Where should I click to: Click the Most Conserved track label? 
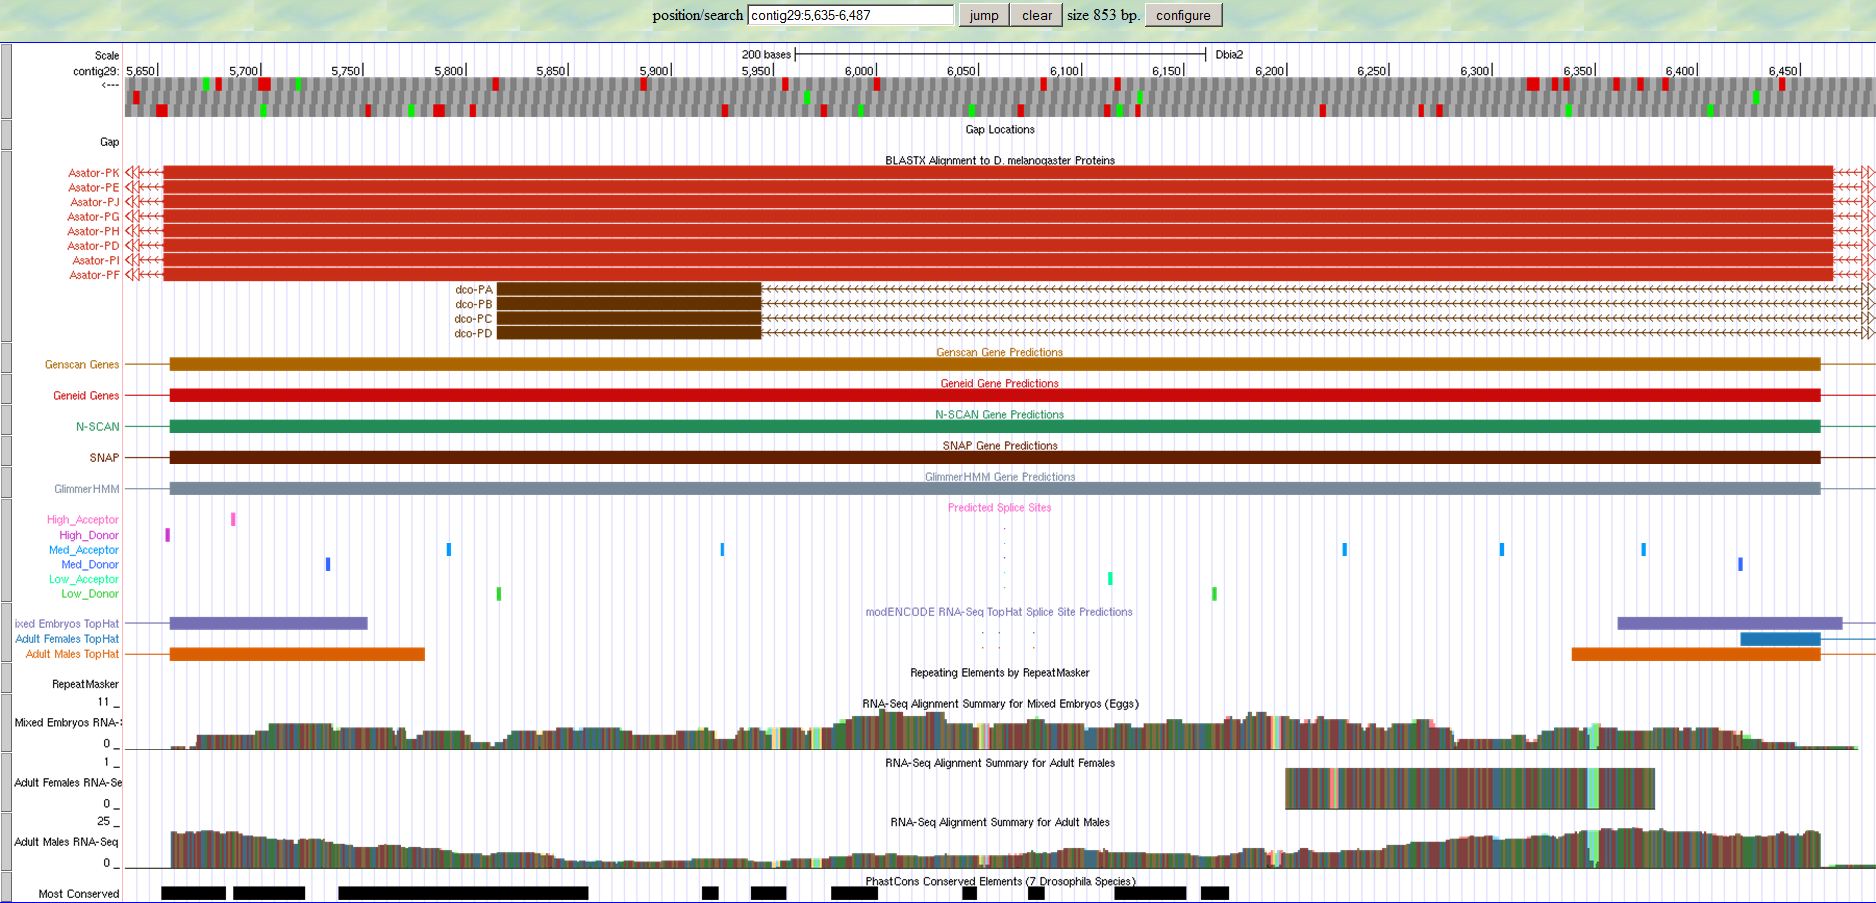point(79,894)
